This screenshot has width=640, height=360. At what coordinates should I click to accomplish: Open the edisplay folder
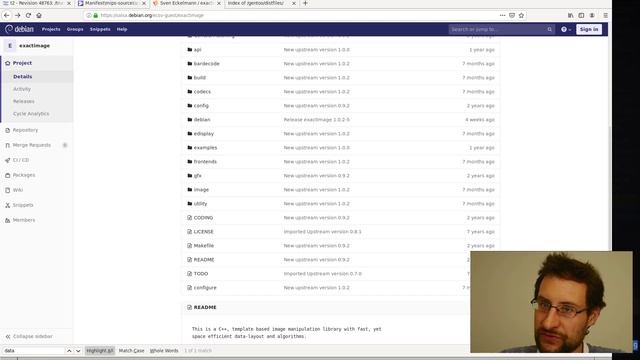pos(204,134)
